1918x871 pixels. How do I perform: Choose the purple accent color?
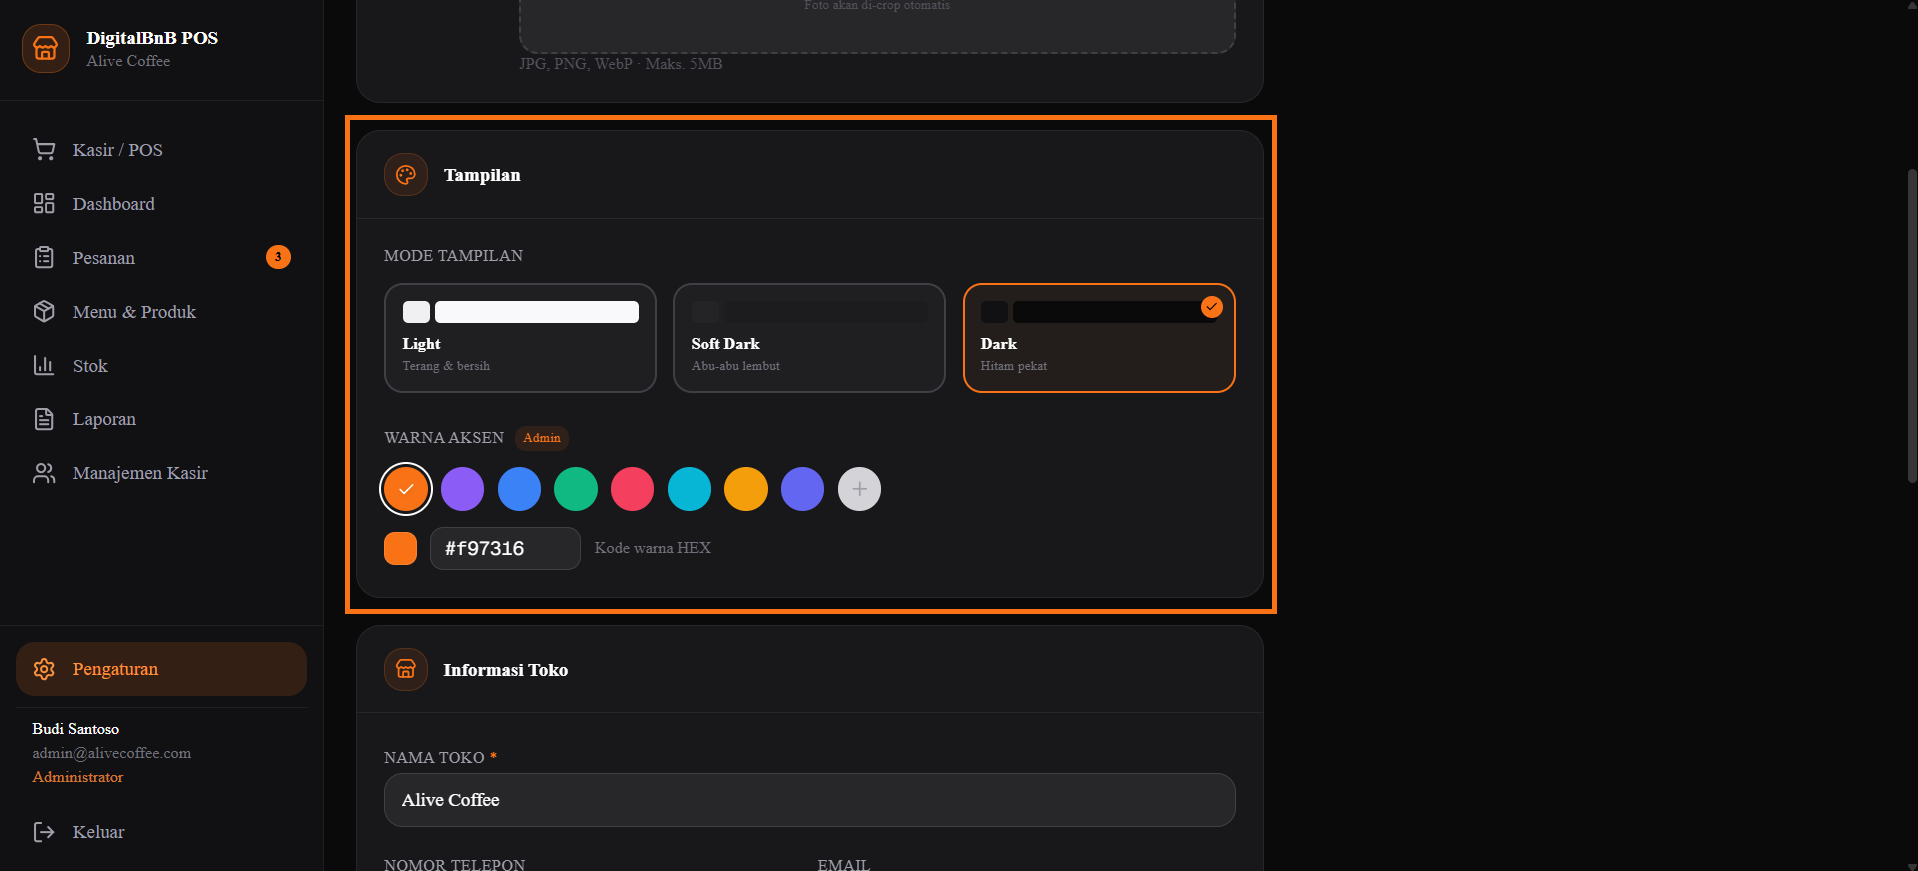tap(462, 489)
